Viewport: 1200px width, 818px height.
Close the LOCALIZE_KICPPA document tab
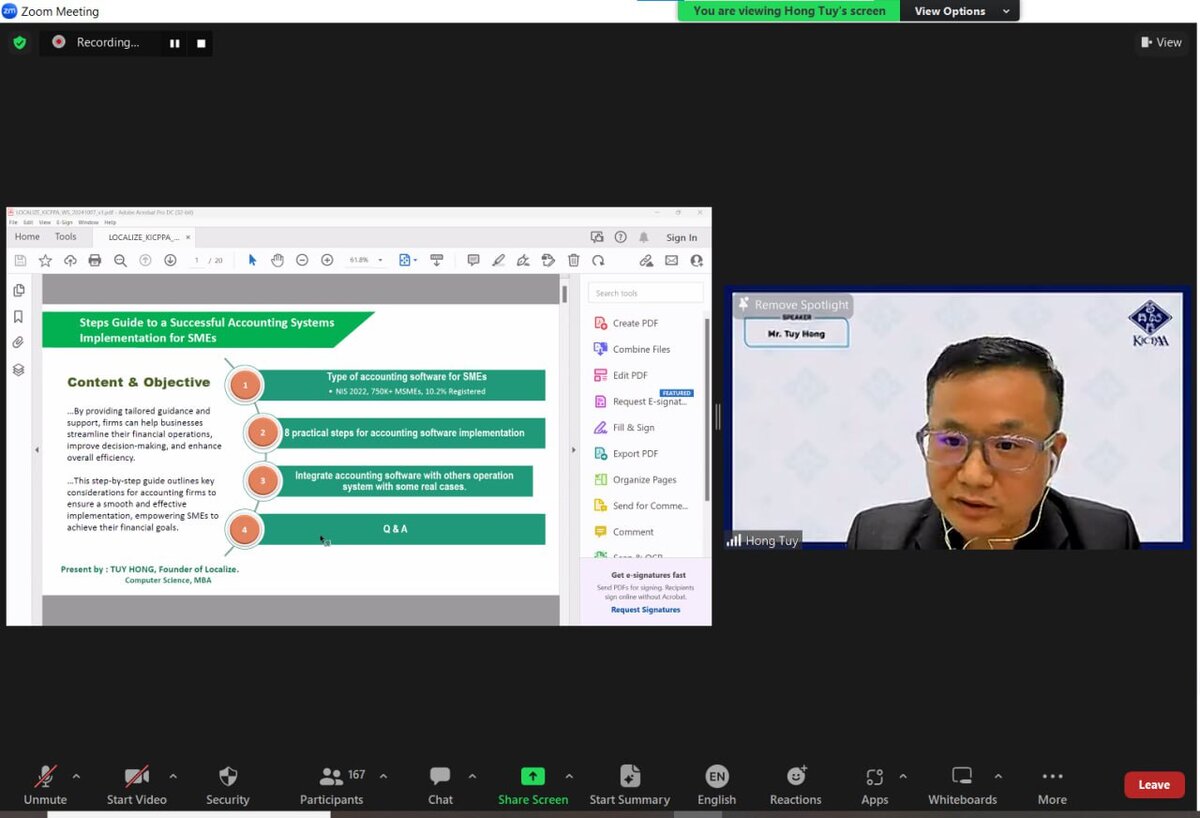(x=188, y=237)
